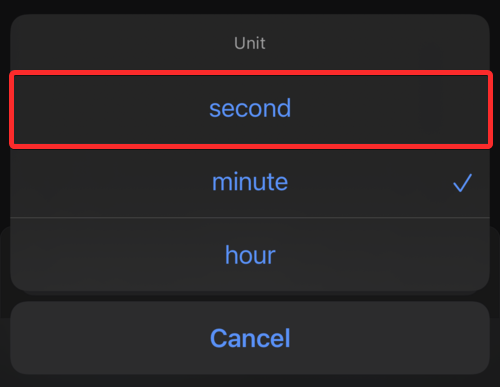Select the checkmark icon beside minute

(462, 183)
